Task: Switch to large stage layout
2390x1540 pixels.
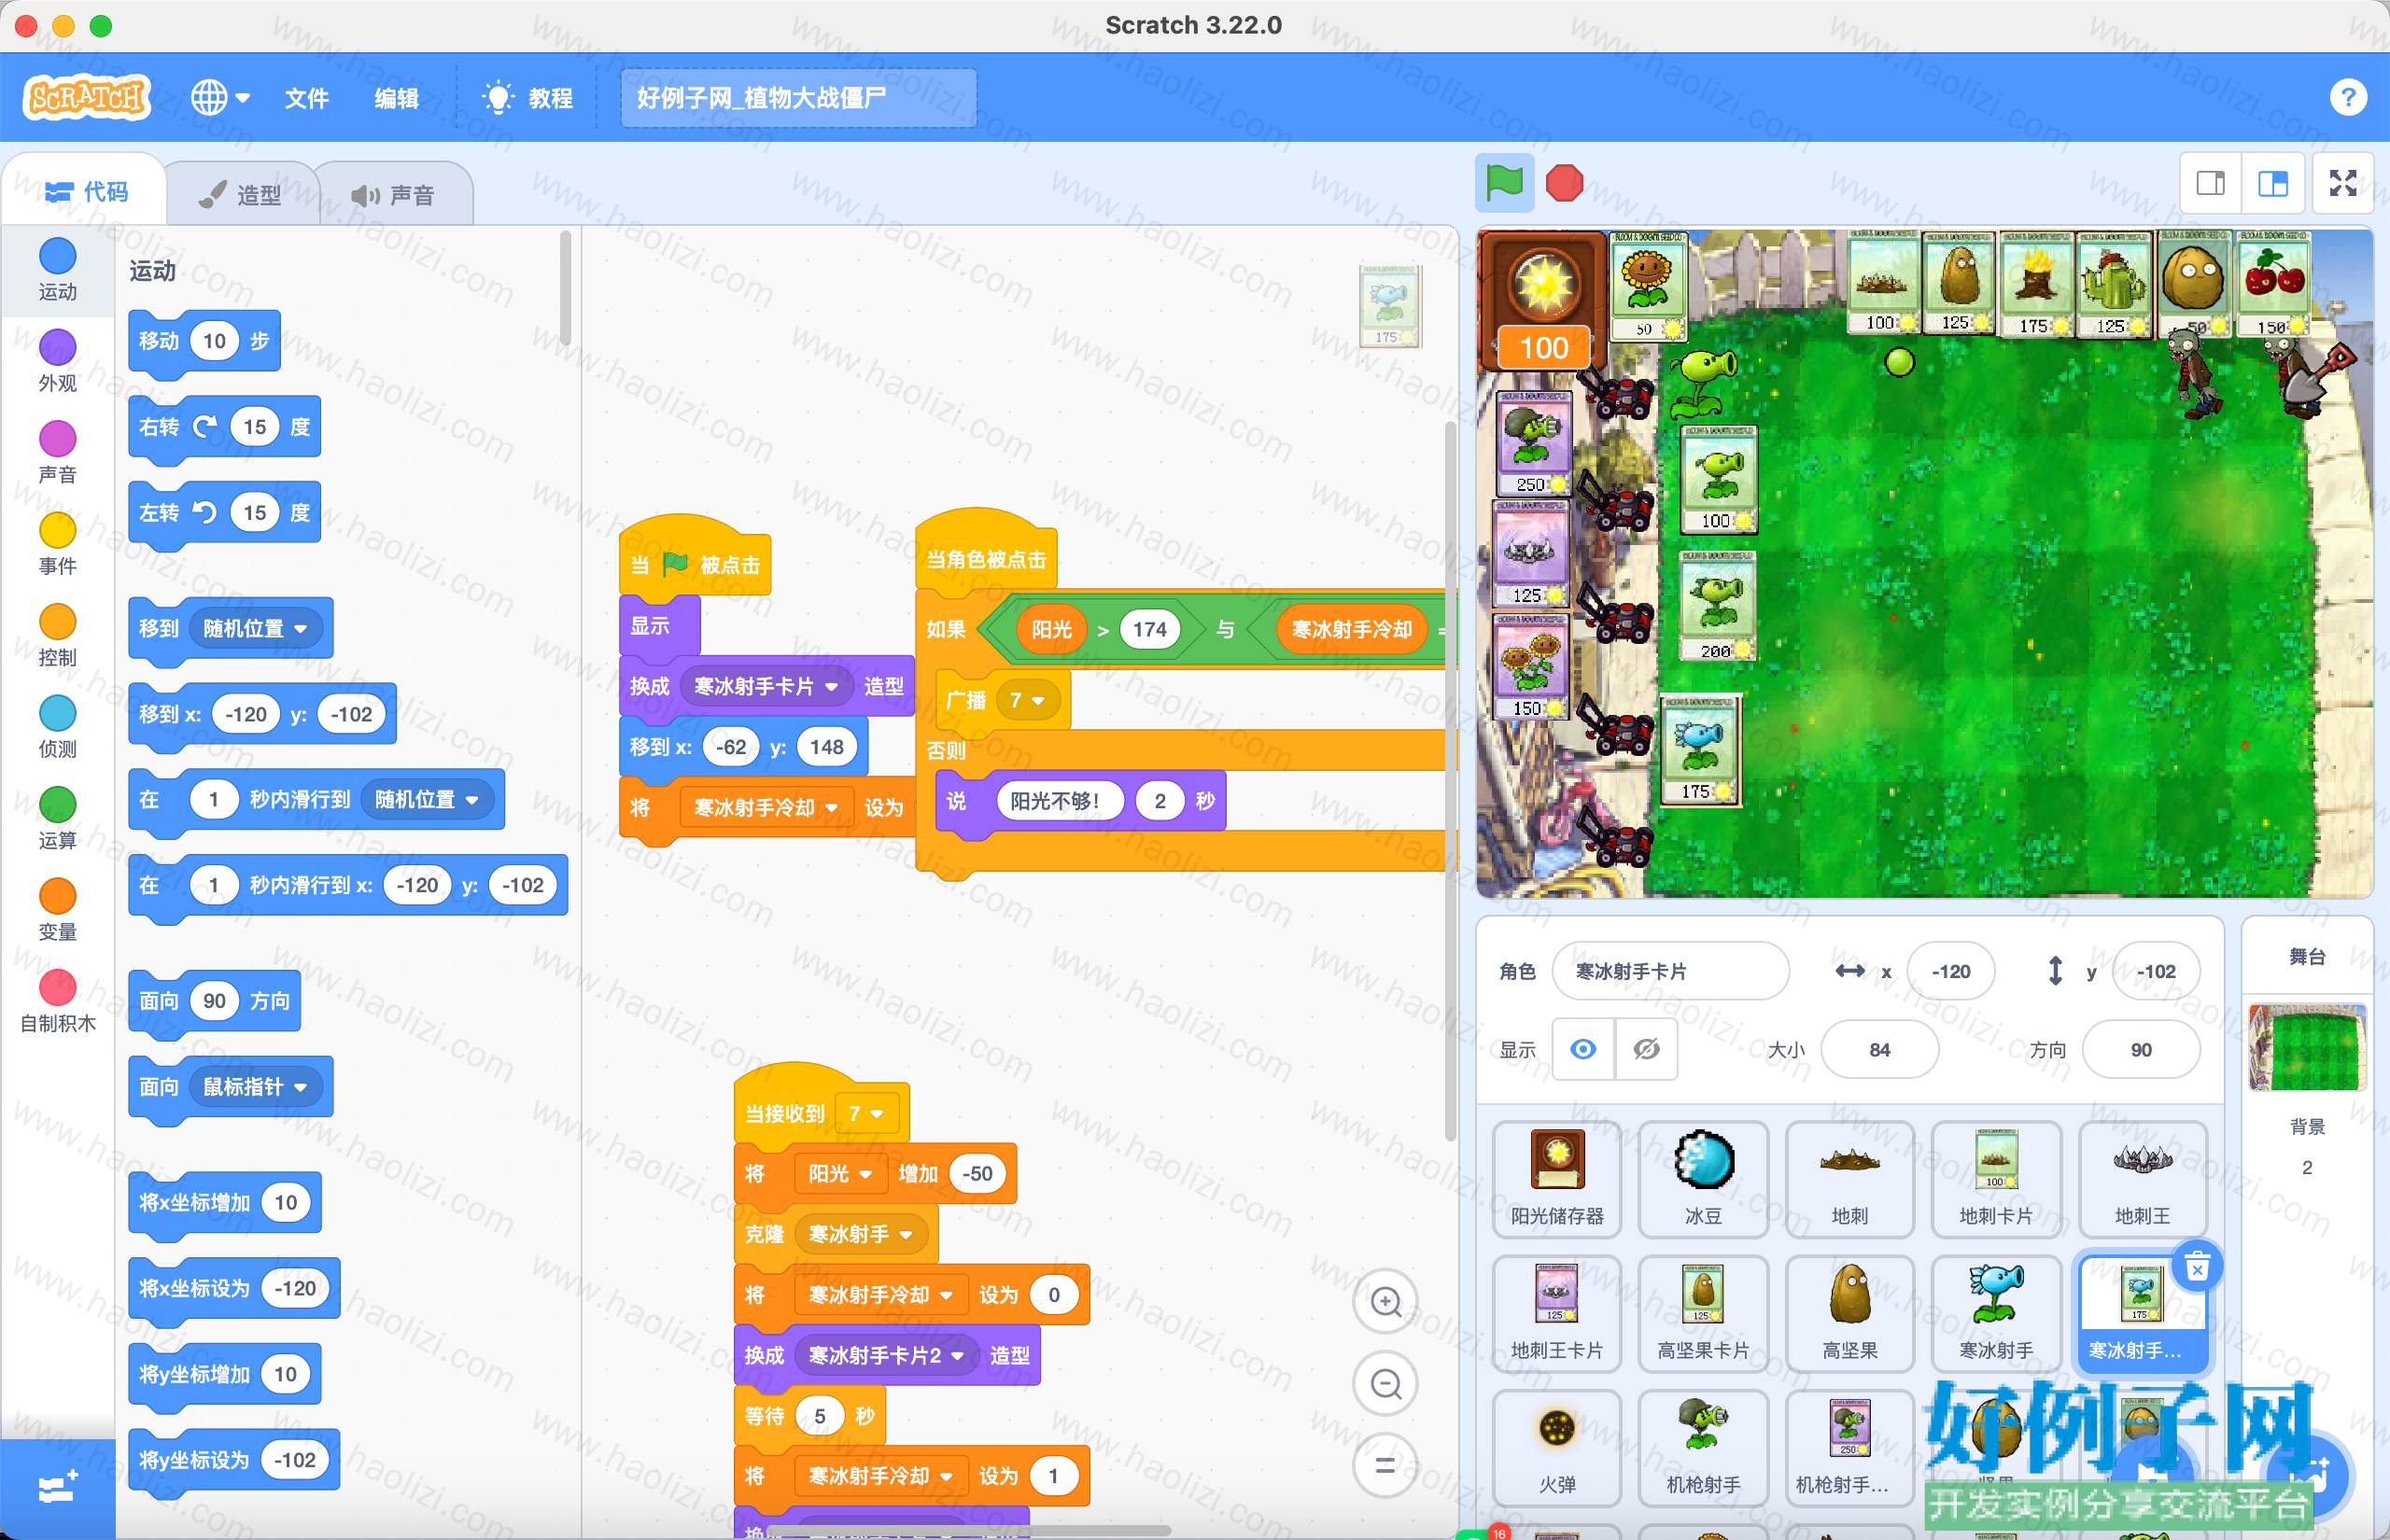Action: (x=2273, y=183)
